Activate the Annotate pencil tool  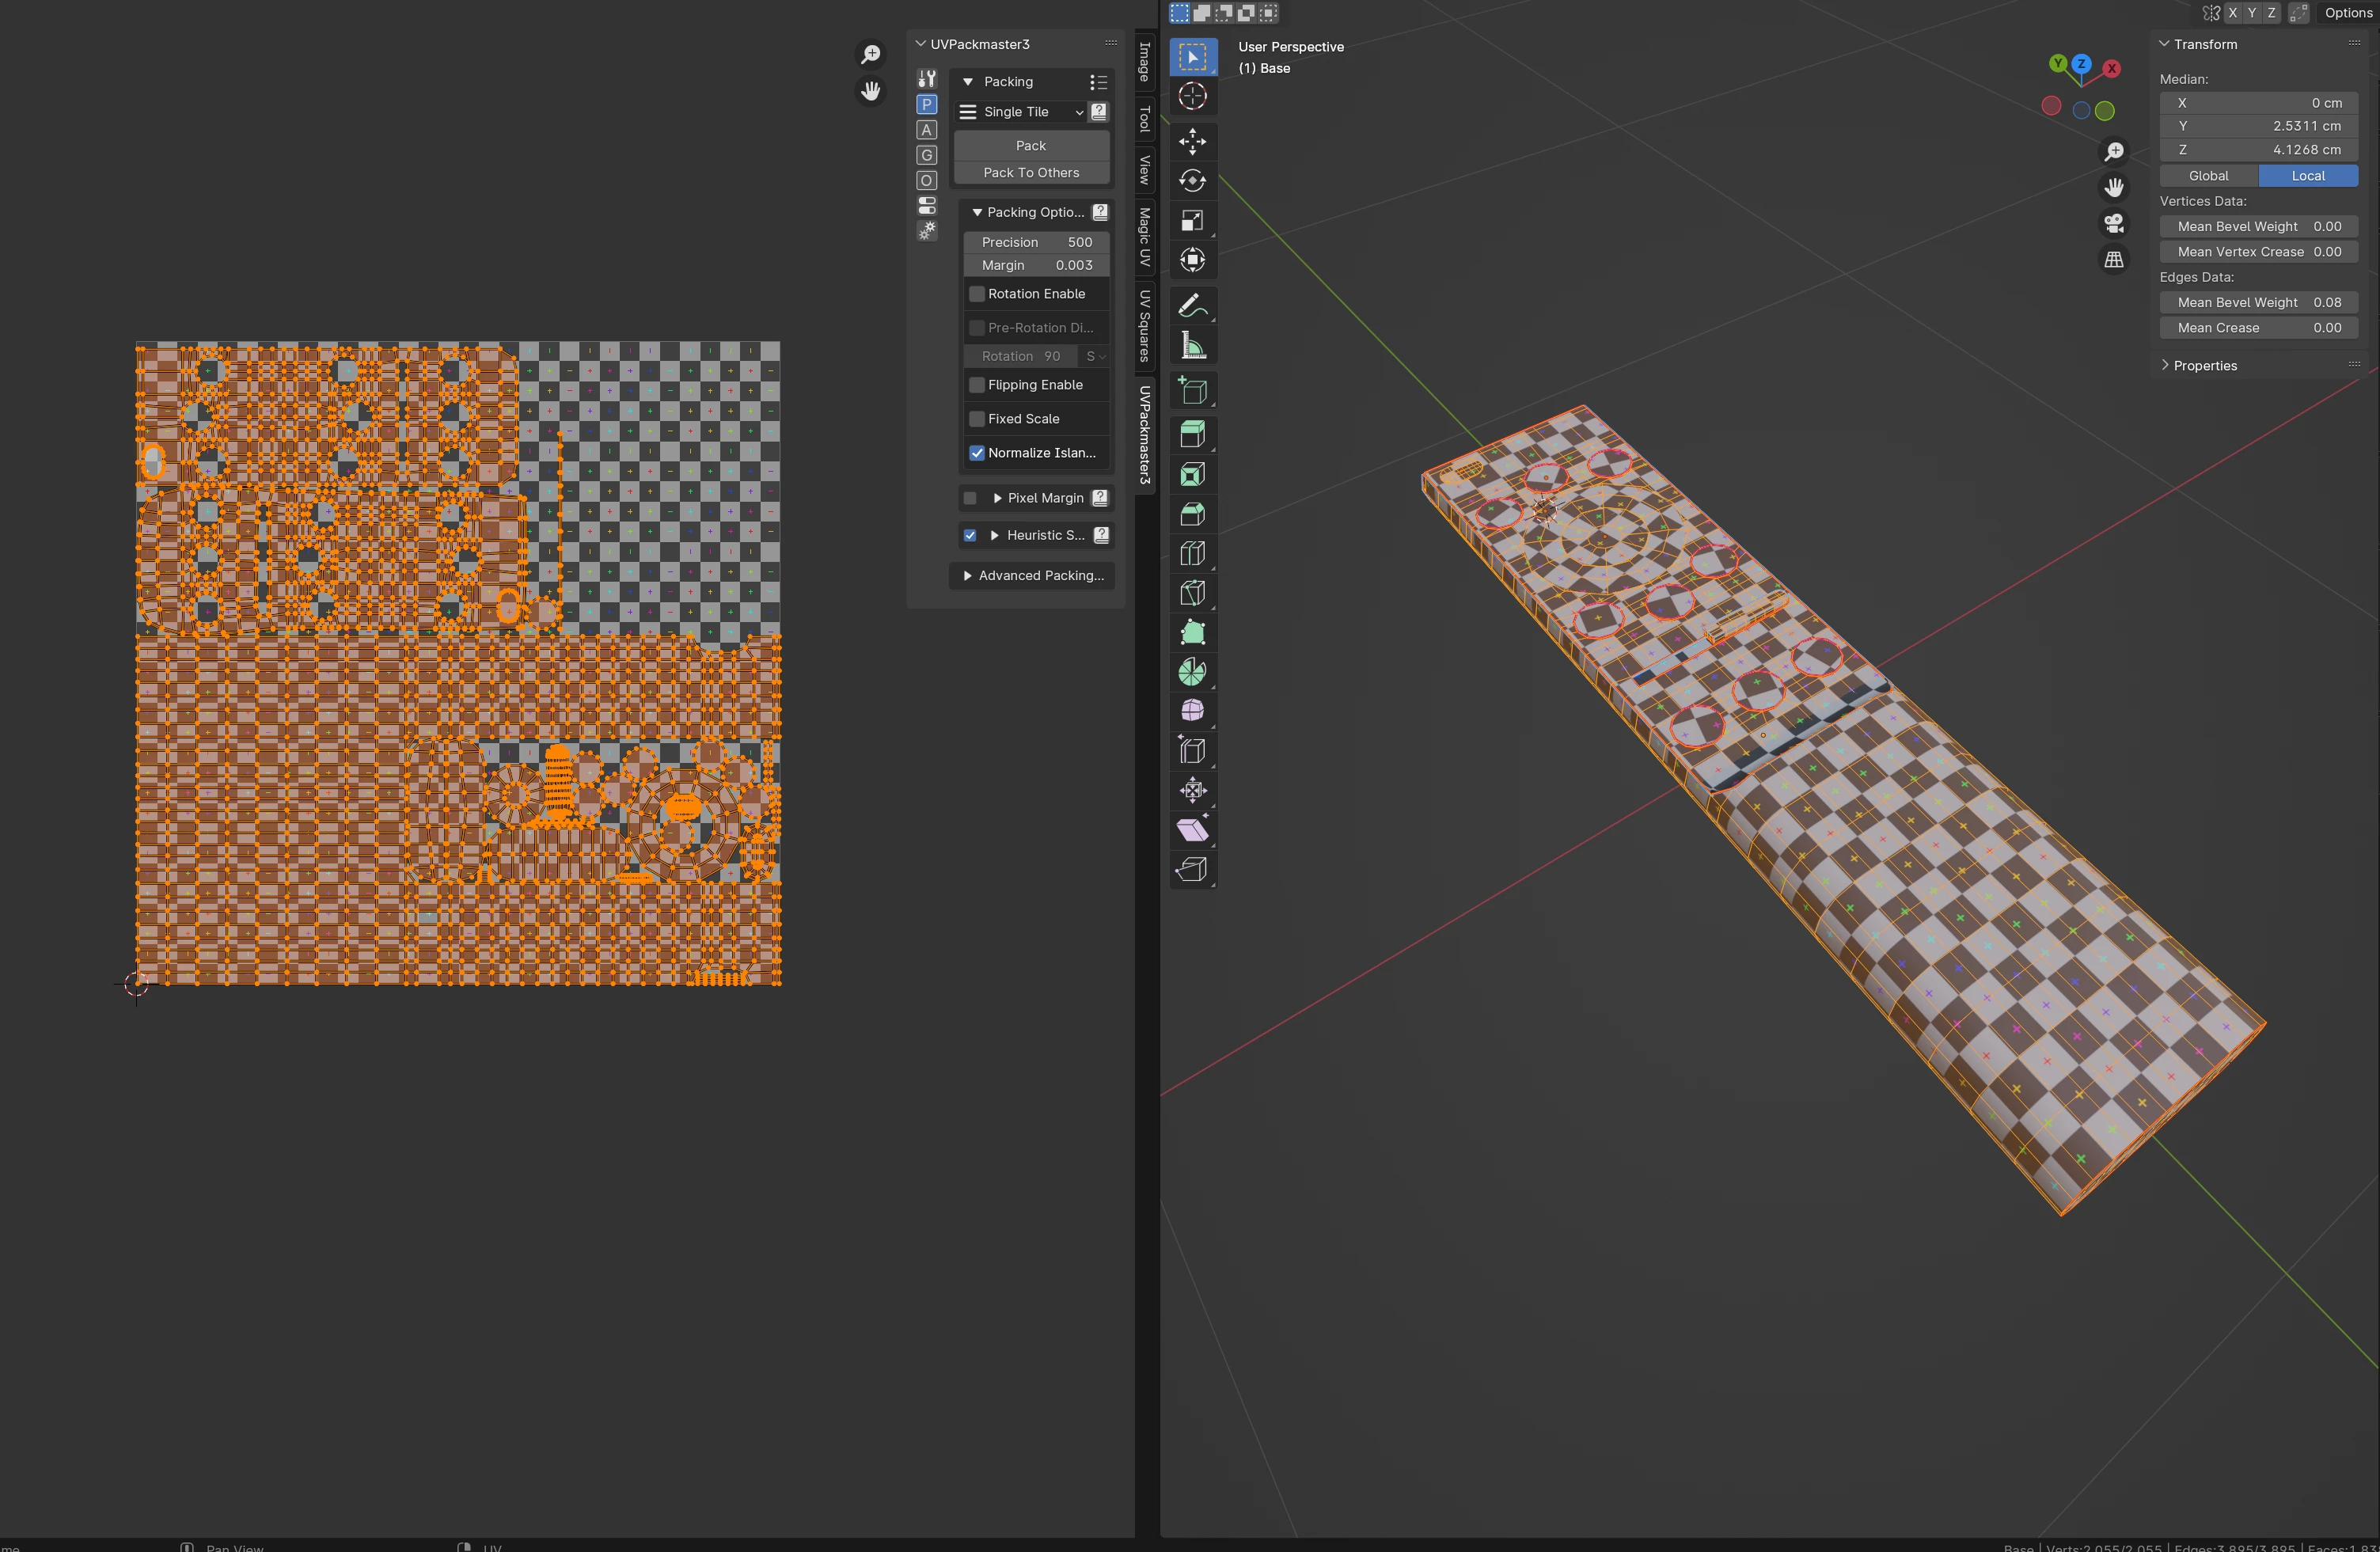click(x=1192, y=306)
